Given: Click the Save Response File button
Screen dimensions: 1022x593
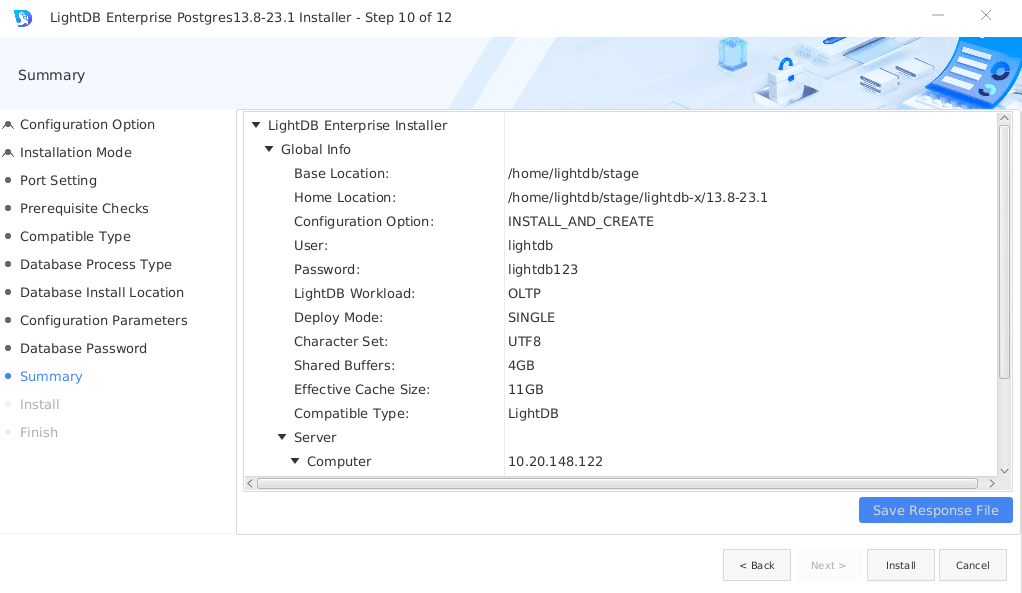Looking at the screenshot, I should pos(935,510).
